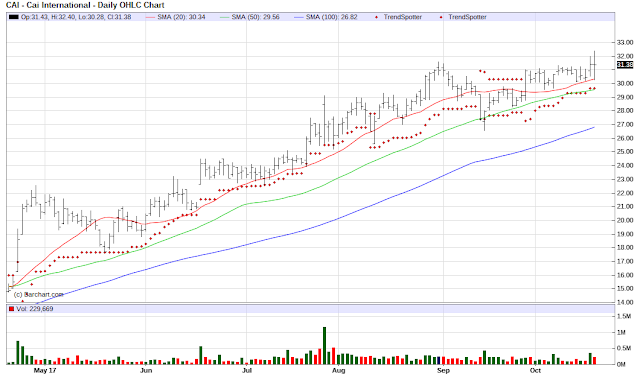Click the 33.00 price axis label
This screenshot has width=640, height=389.
click(x=625, y=42)
